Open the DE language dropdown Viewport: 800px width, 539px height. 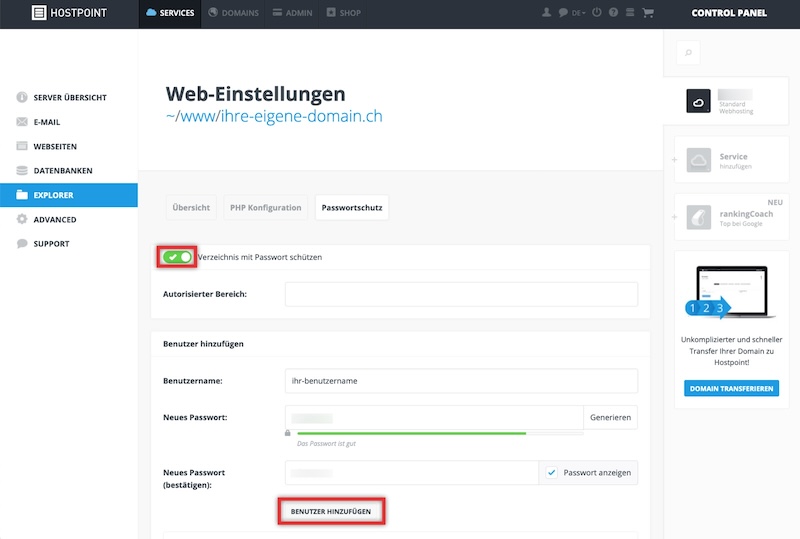point(579,13)
